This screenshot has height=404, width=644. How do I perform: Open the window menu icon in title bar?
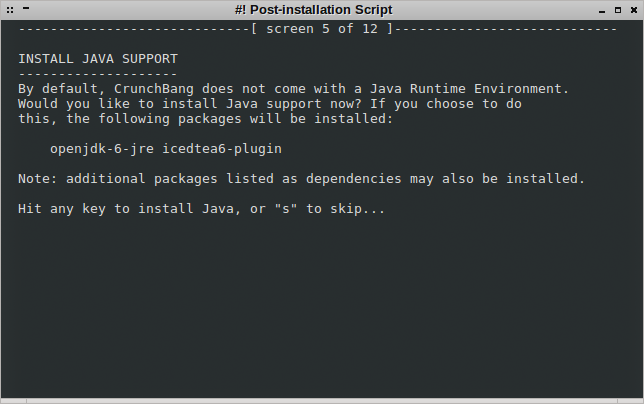[10, 10]
